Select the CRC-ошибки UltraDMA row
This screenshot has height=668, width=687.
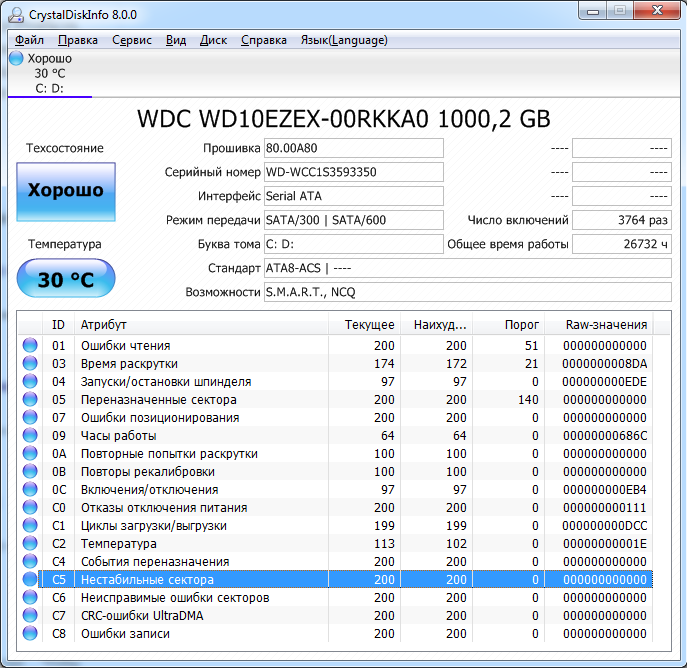[335, 615]
